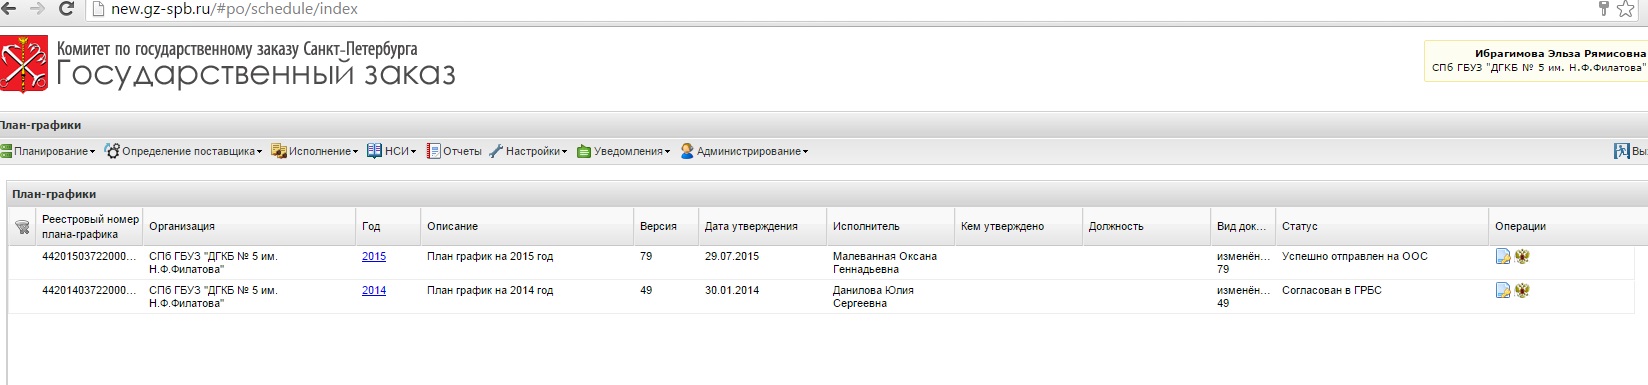Image resolution: width=1648 pixels, height=385 pixels.
Task: Open the Уведомления menu
Action: [x=624, y=151]
